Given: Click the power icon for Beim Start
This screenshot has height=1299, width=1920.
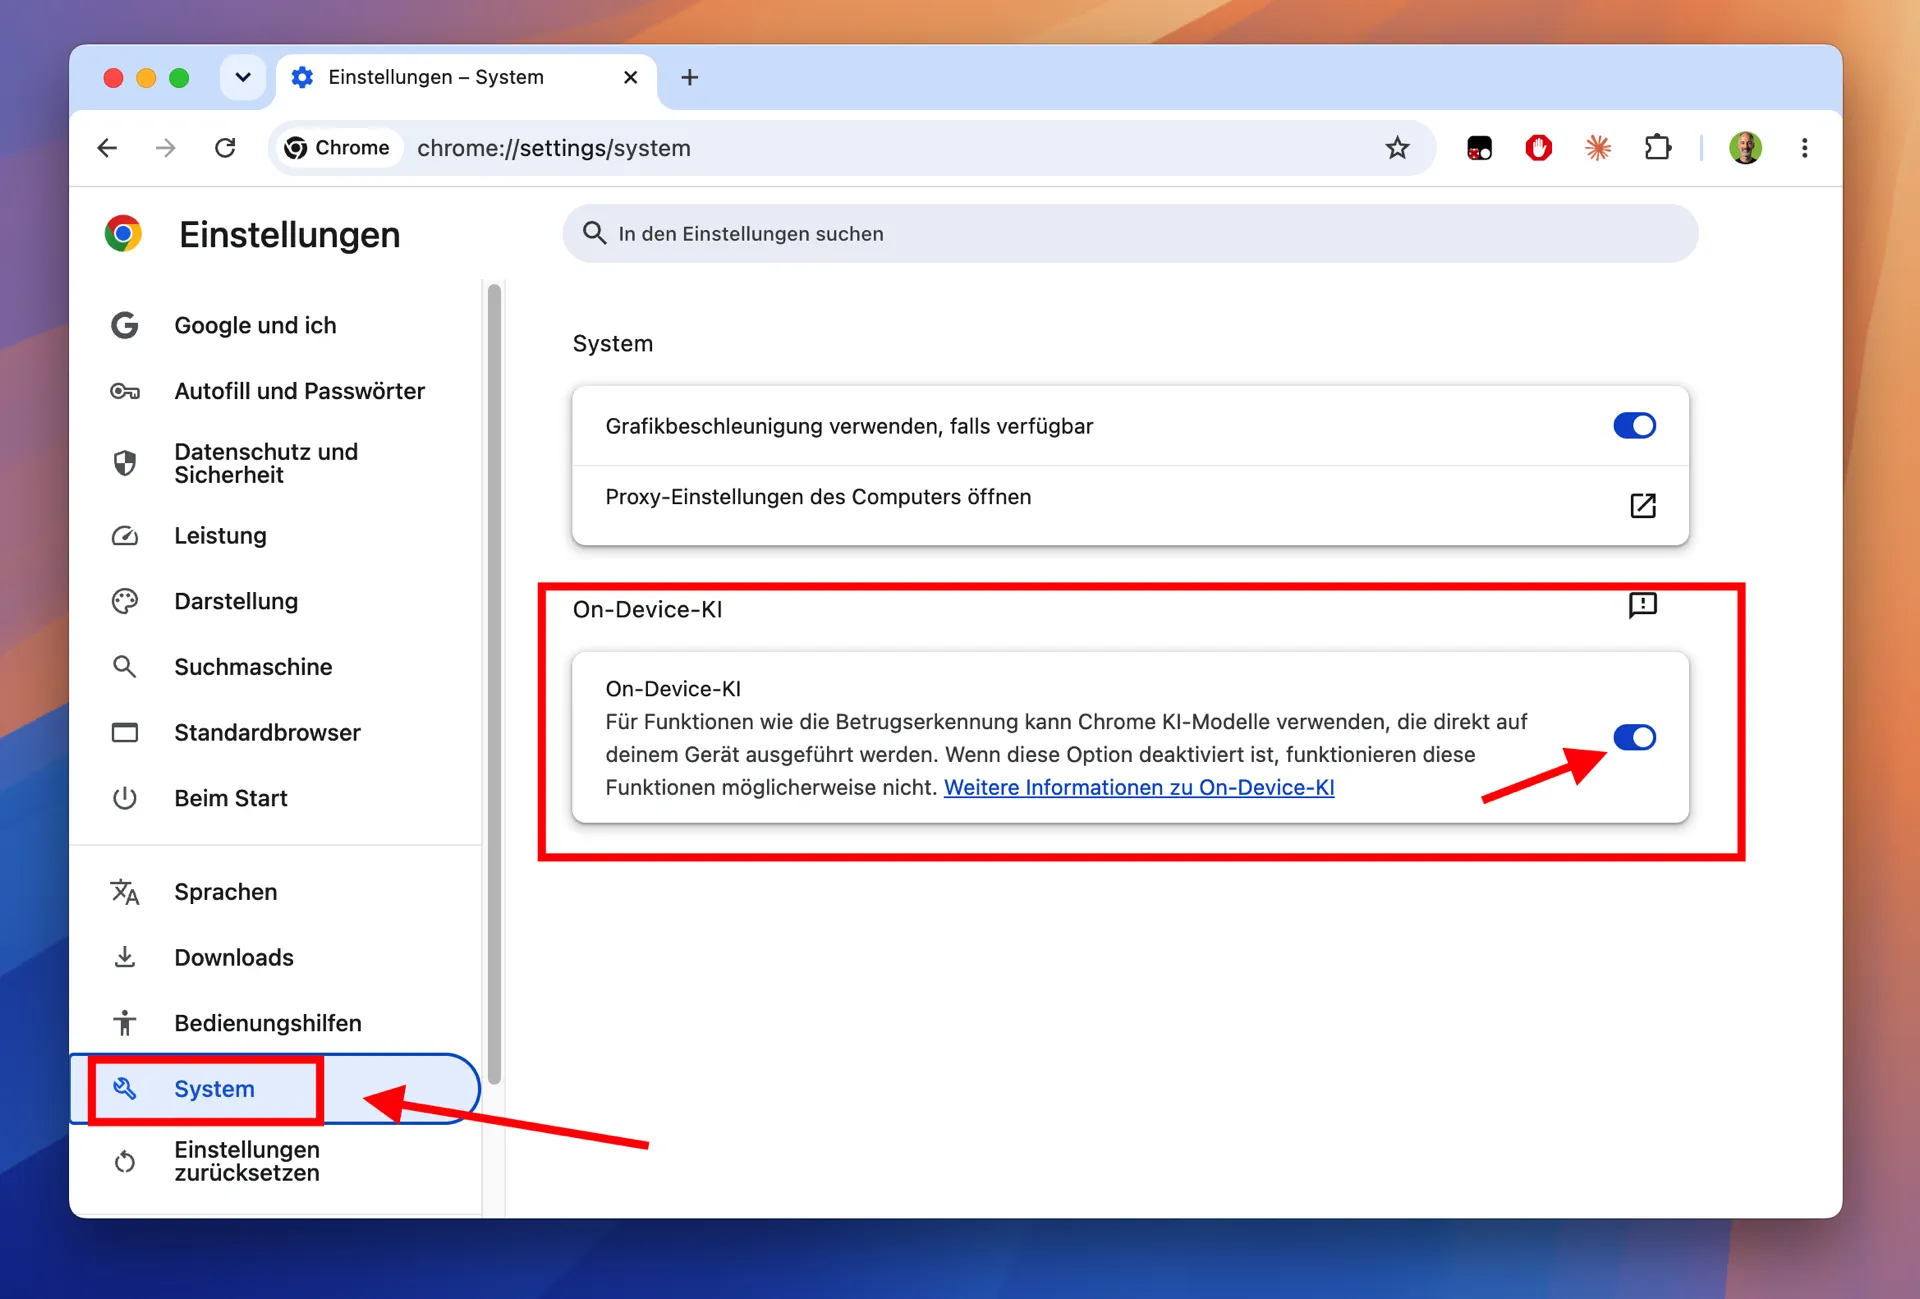Looking at the screenshot, I should (x=125, y=798).
